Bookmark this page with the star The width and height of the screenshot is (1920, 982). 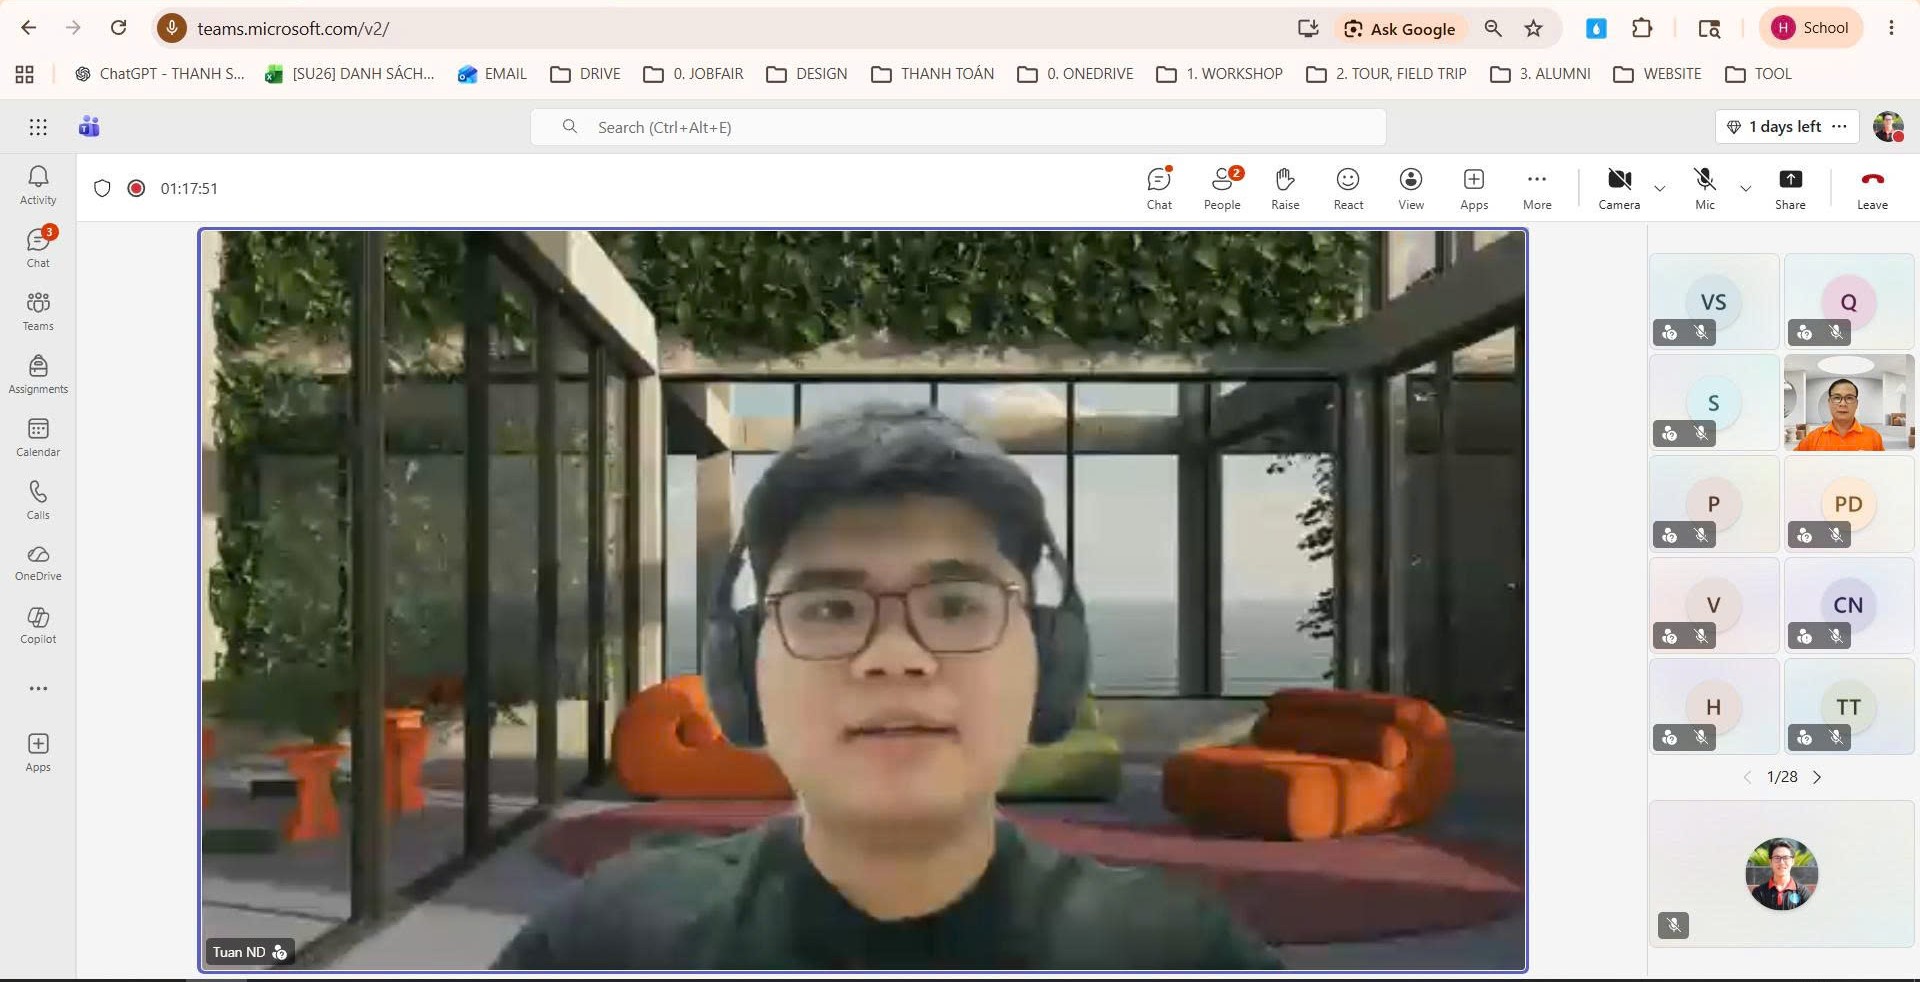tap(1533, 29)
